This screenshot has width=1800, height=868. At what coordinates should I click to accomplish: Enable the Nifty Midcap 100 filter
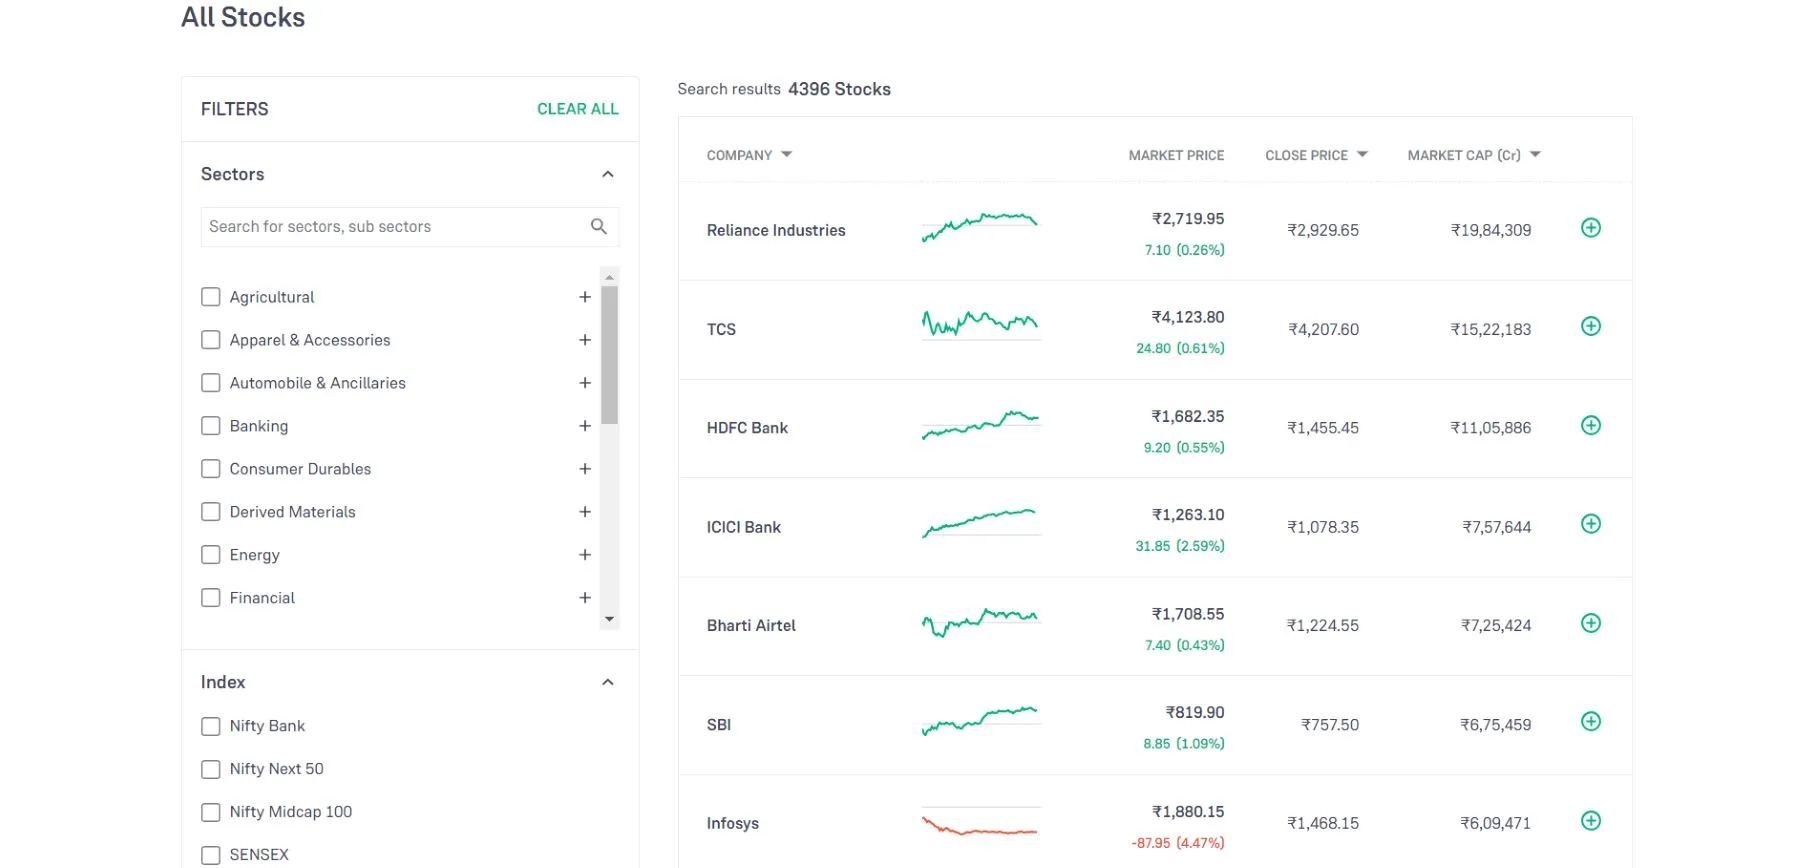pyautogui.click(x=210, y=812)
